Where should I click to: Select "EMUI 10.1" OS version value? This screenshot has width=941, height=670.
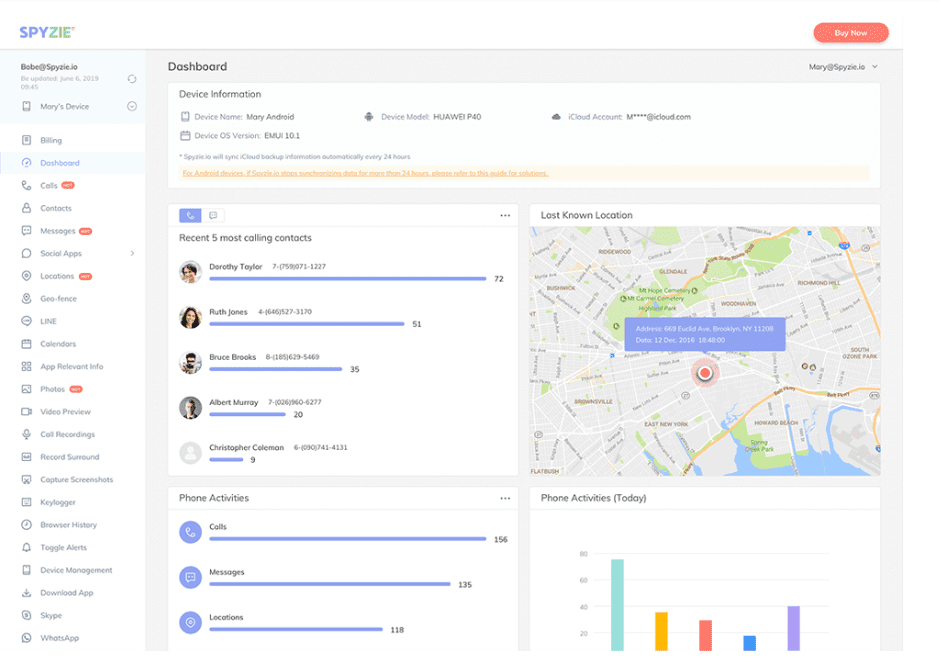(282, 136)
